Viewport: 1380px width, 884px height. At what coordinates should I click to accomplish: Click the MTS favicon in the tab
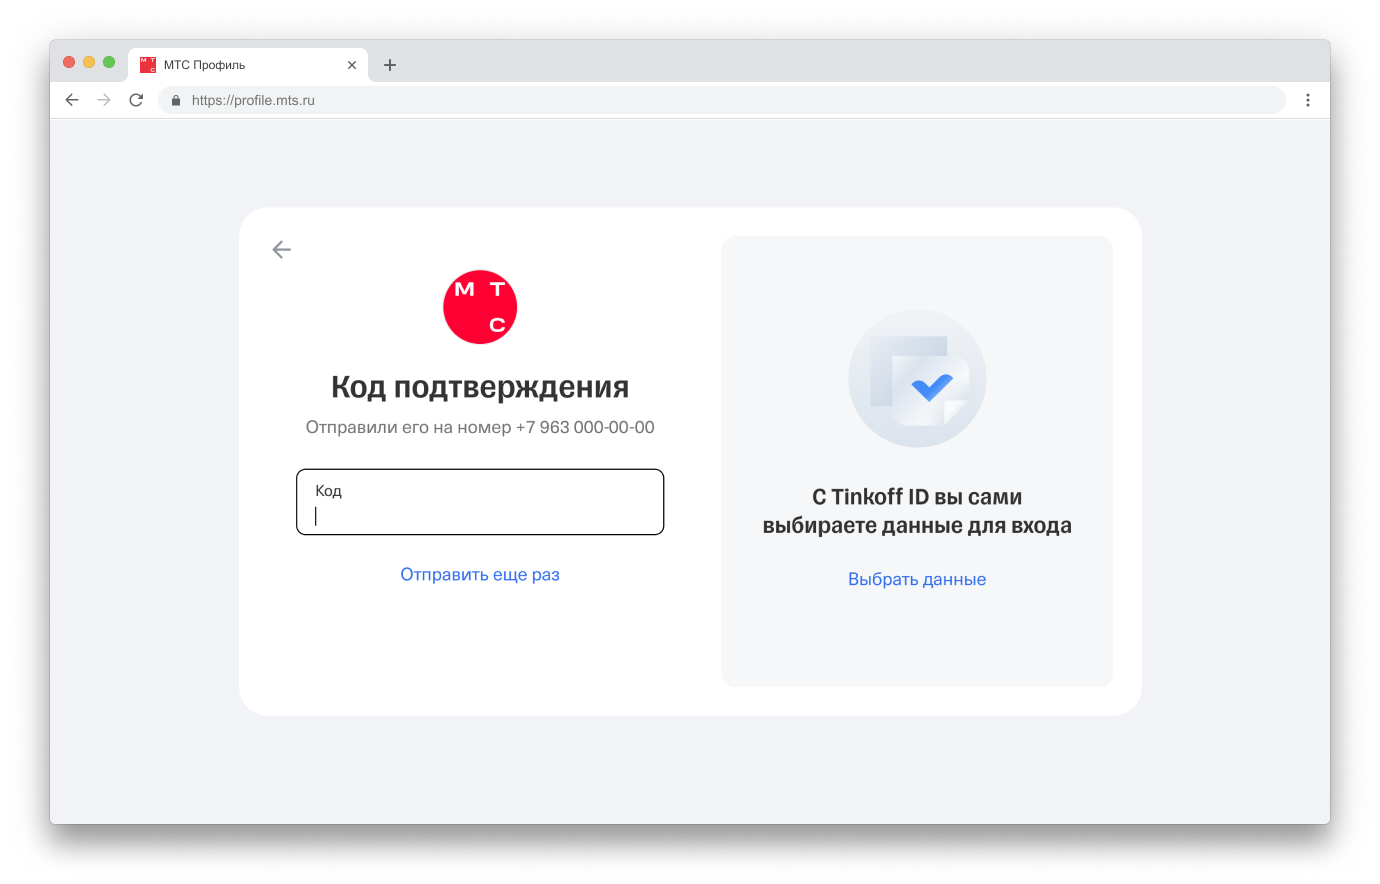148,65
